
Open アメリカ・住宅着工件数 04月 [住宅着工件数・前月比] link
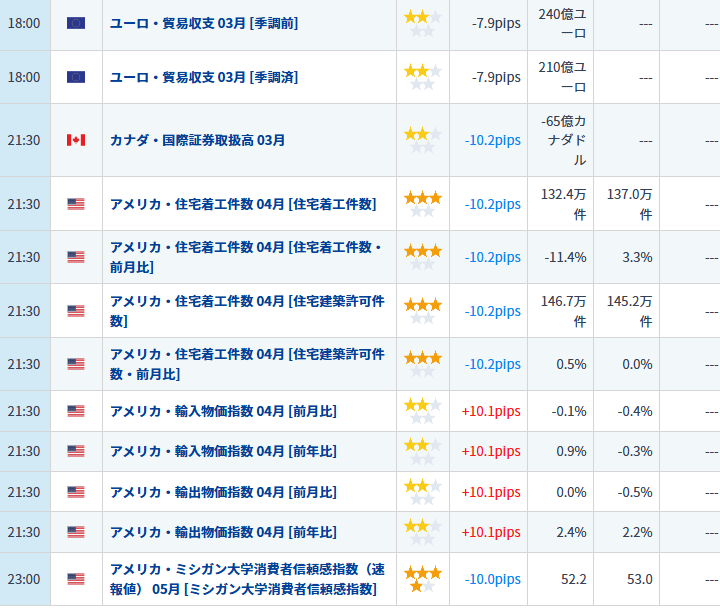tap(246, 257)
